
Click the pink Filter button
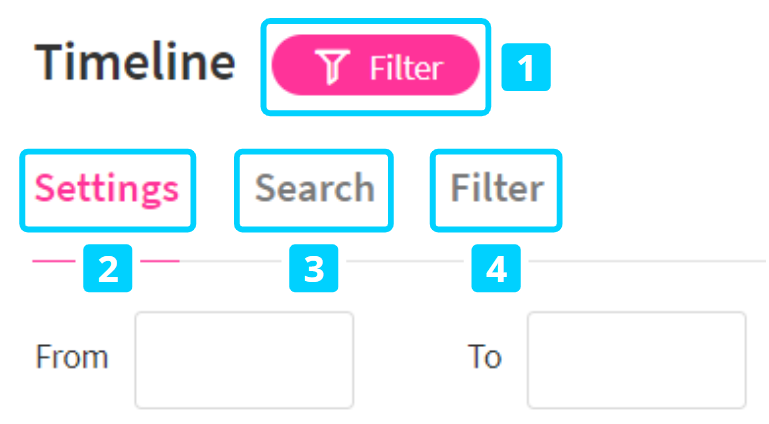point(375,66)
